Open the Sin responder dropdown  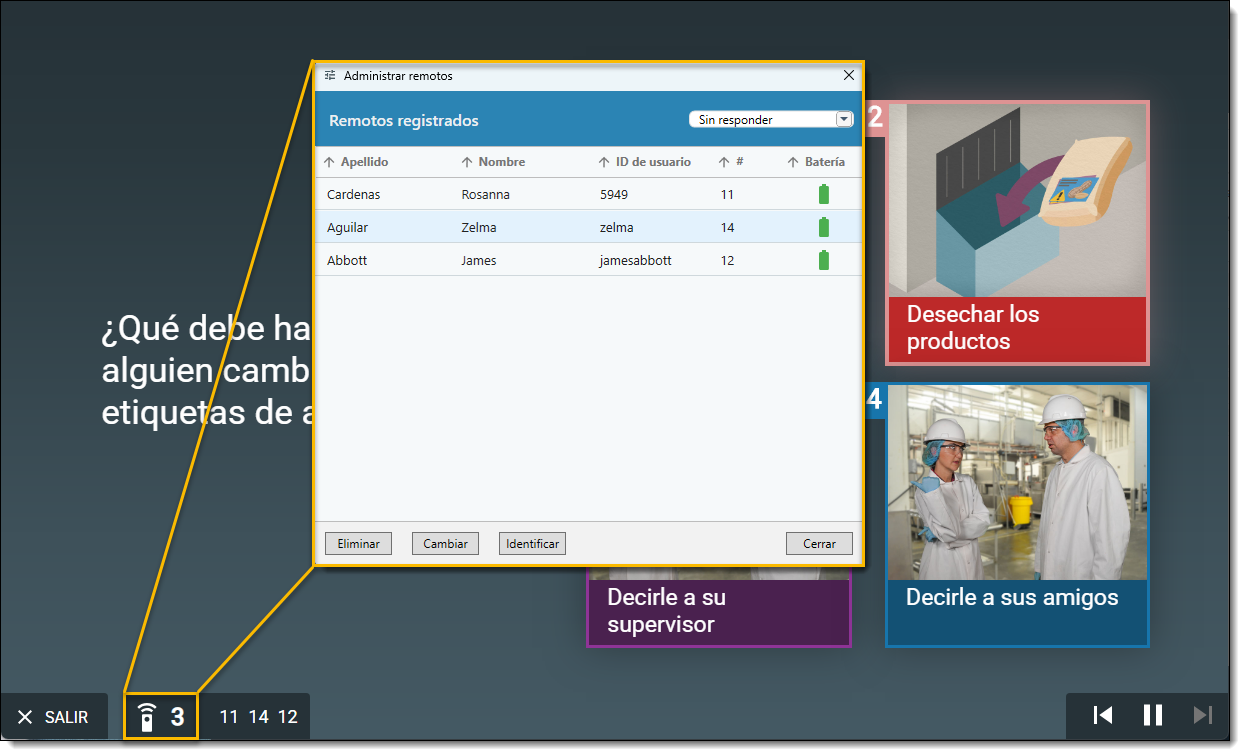(843, 119)
